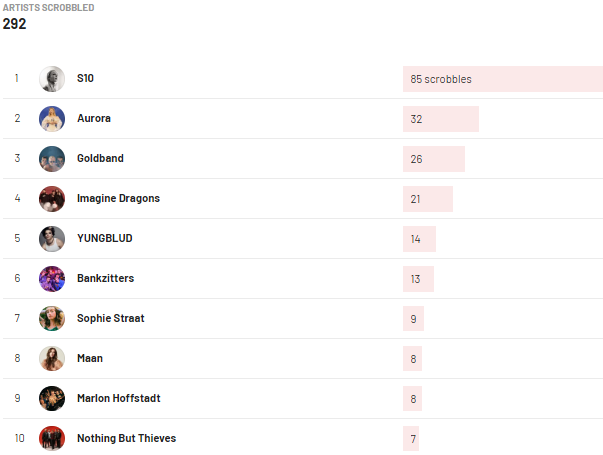Select Maan's artist avatar
603x455 pixels.
(x=52, y=359)
